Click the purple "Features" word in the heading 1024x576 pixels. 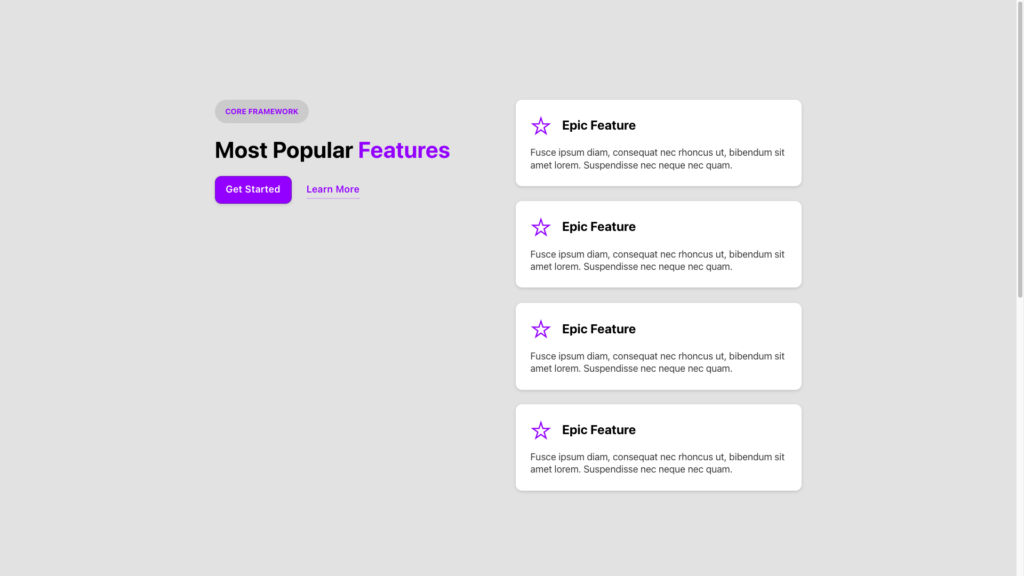(x=404, y=150)
